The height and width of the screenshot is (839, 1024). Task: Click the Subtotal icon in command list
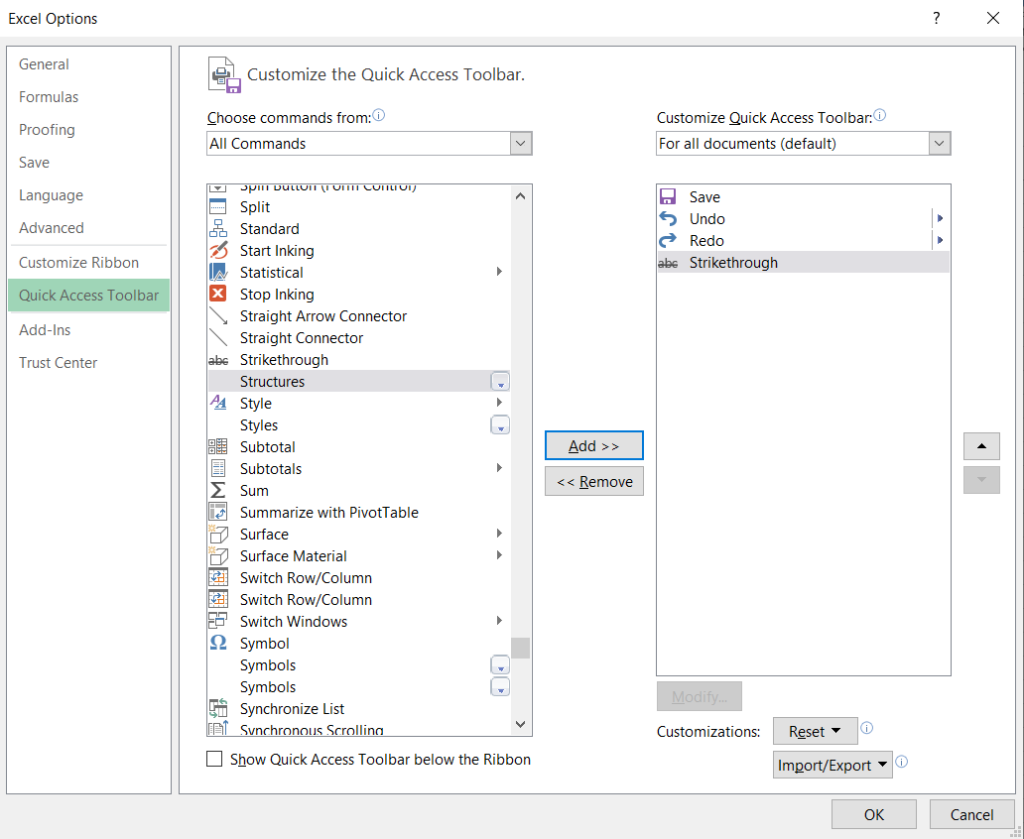click(x=217, y=447)
